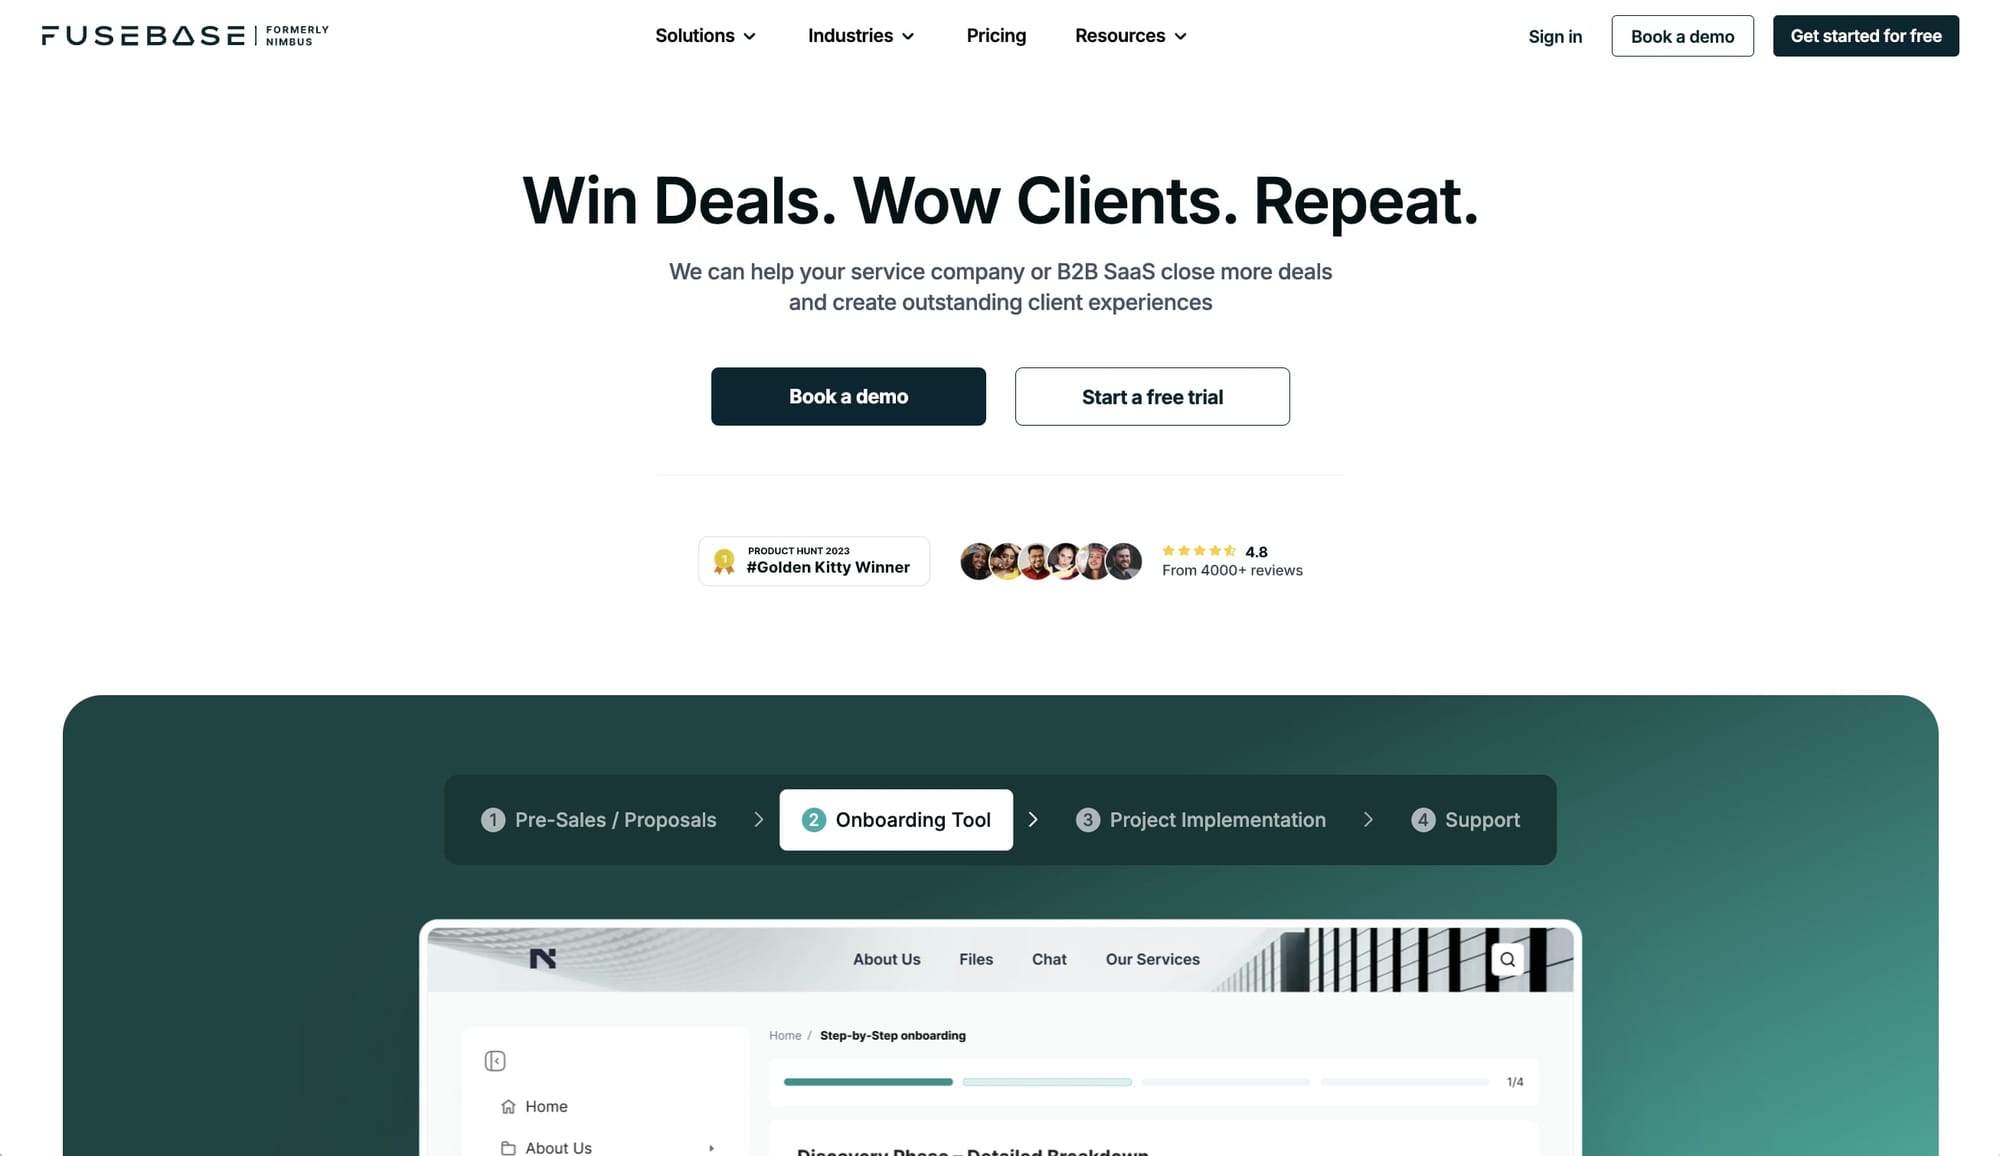2000x1156 pixels.
Task: Click the Product Hunt Golden Kitty badge icon
Action: tap(725, 560)
